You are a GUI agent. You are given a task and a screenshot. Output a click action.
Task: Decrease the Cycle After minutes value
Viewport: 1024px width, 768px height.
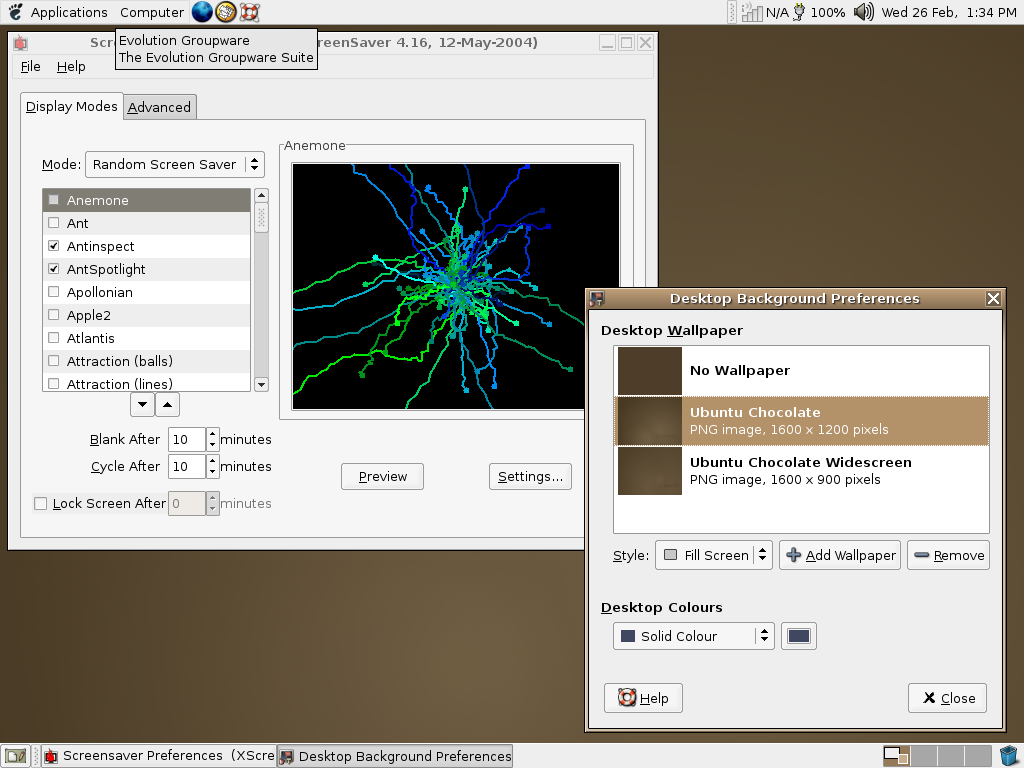tap(212, 472)
